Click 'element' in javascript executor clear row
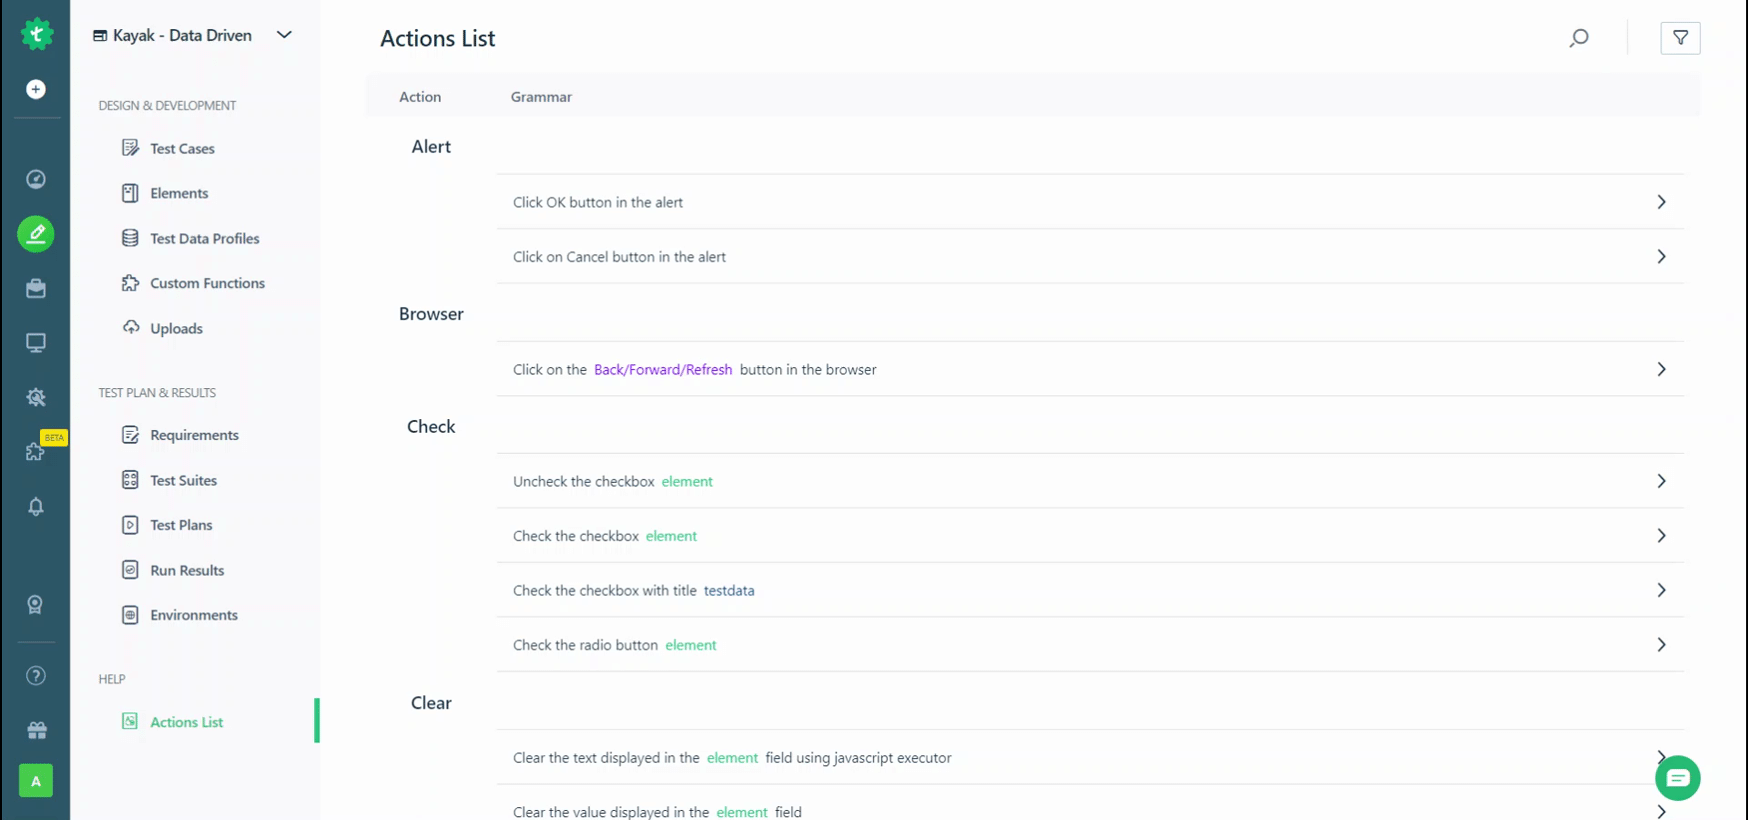 tap(732, 758)
